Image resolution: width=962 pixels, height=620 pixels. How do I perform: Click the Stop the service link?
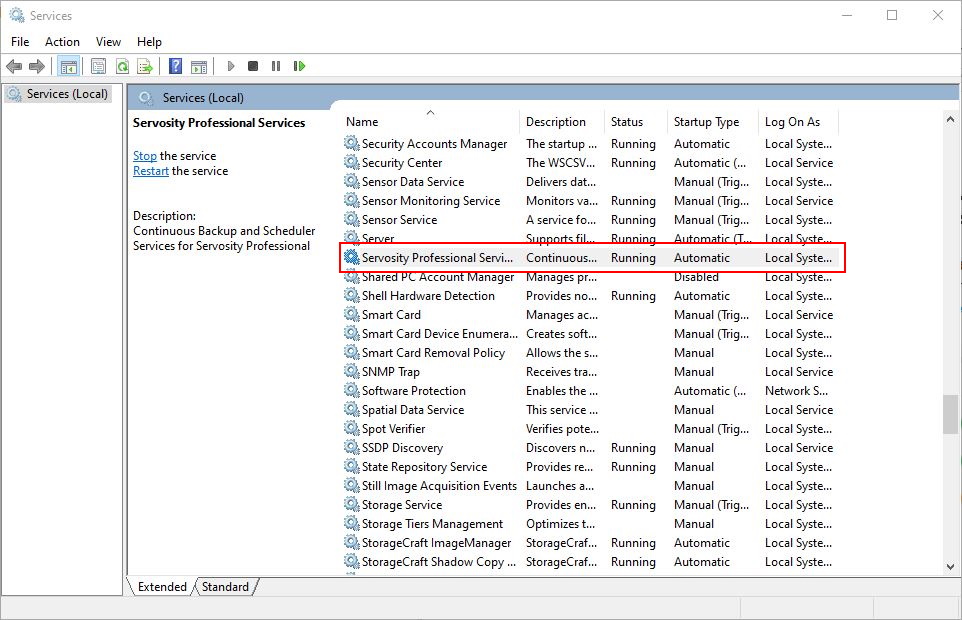tap(145, 155)
